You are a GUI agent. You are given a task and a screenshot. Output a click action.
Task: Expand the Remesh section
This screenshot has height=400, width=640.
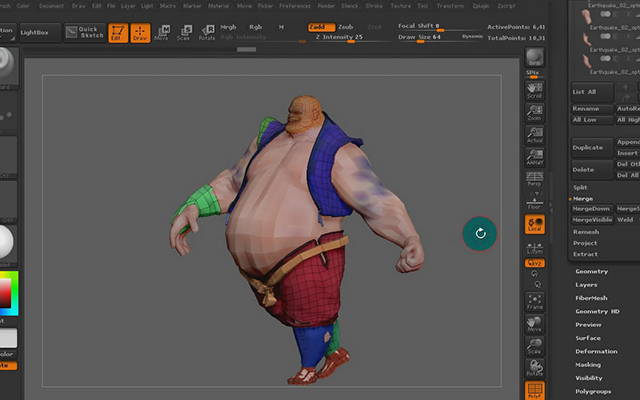(x=586, y=232)
